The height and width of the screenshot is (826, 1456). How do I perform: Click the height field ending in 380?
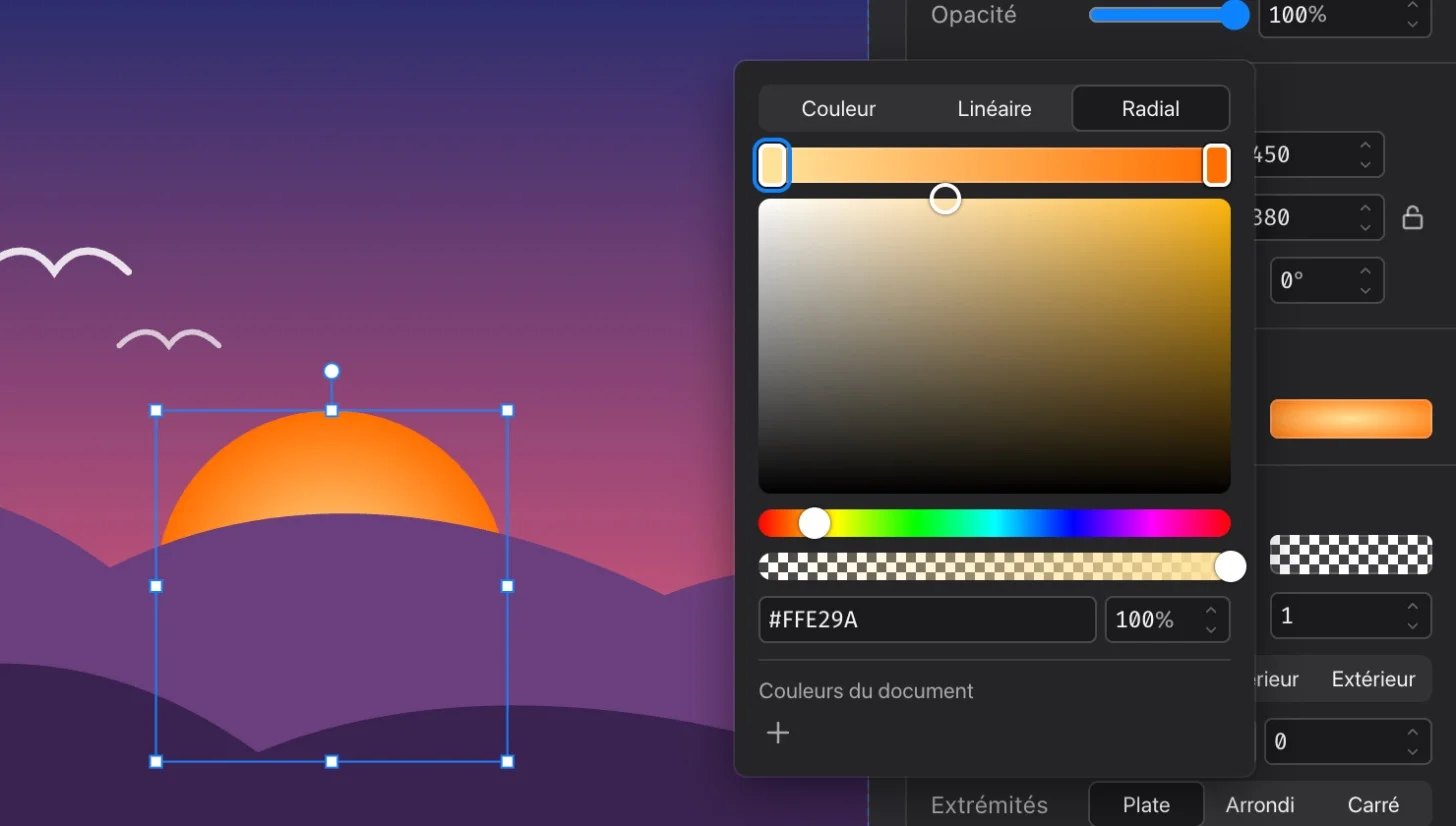(x=1318, y=217)
